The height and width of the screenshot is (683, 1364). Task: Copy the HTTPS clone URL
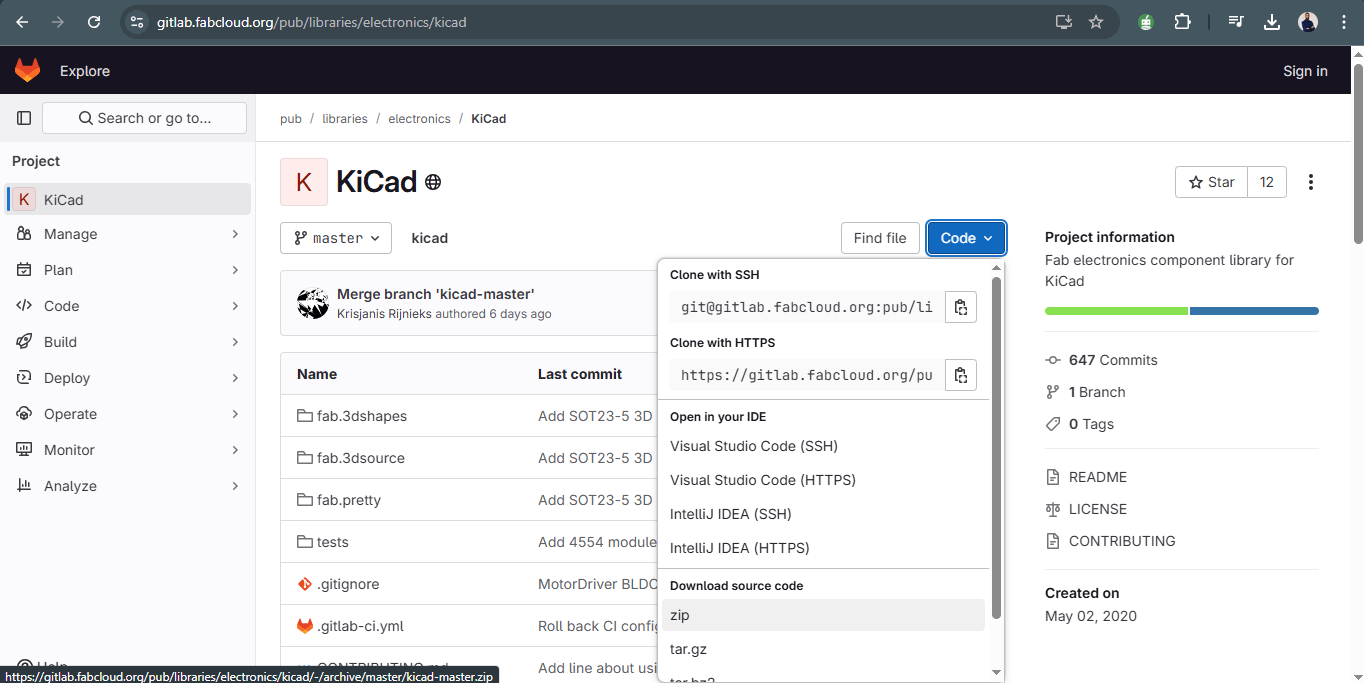(960, 375)
